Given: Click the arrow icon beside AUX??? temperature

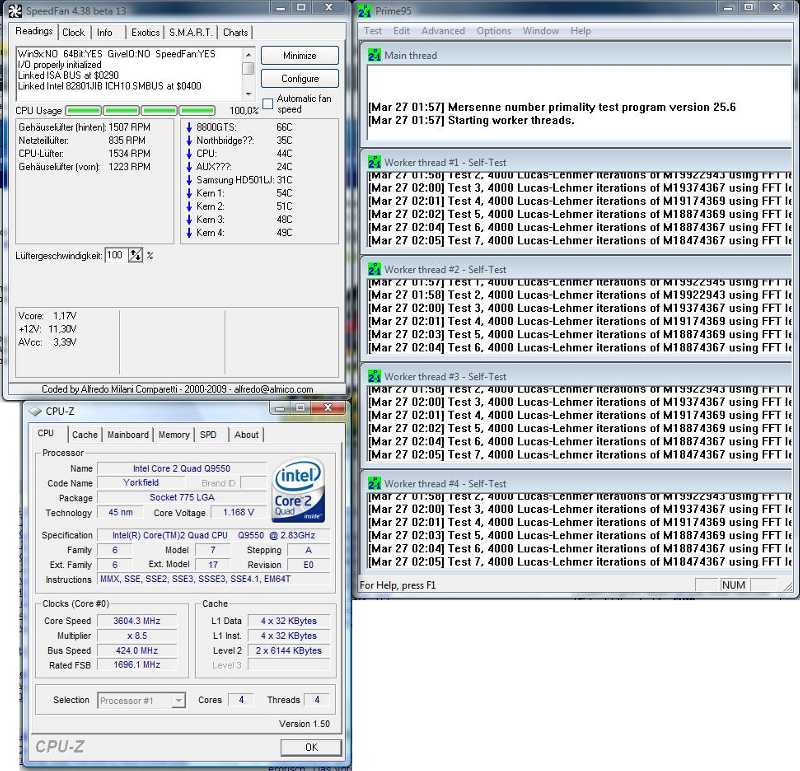Looking at the screenshot, I should pos(189,167).
